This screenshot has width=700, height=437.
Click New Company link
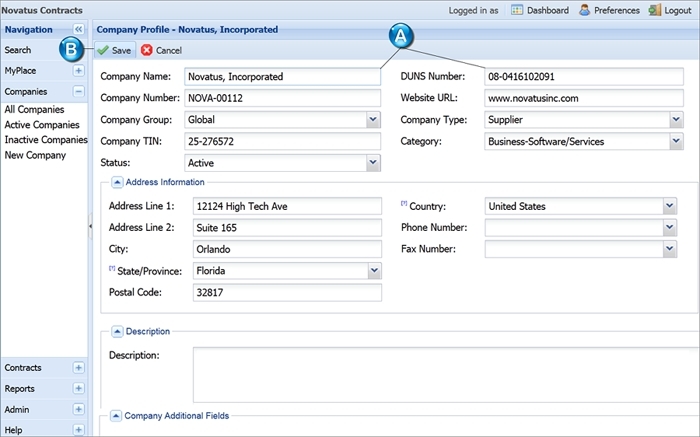(x=35, y=155)
